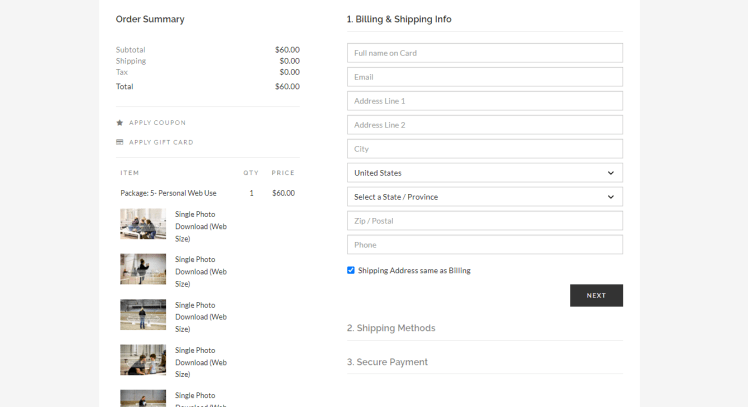Click the star icon beside Apply Coupon
This screenshot has height=407, width=748.
pyautogui.click(x=120, y=123)
